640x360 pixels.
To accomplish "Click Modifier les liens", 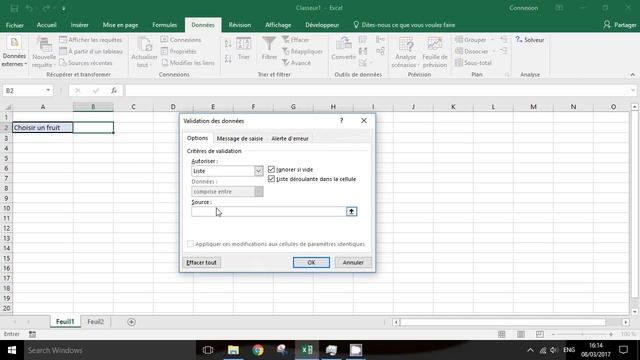I will click(188, 63).
